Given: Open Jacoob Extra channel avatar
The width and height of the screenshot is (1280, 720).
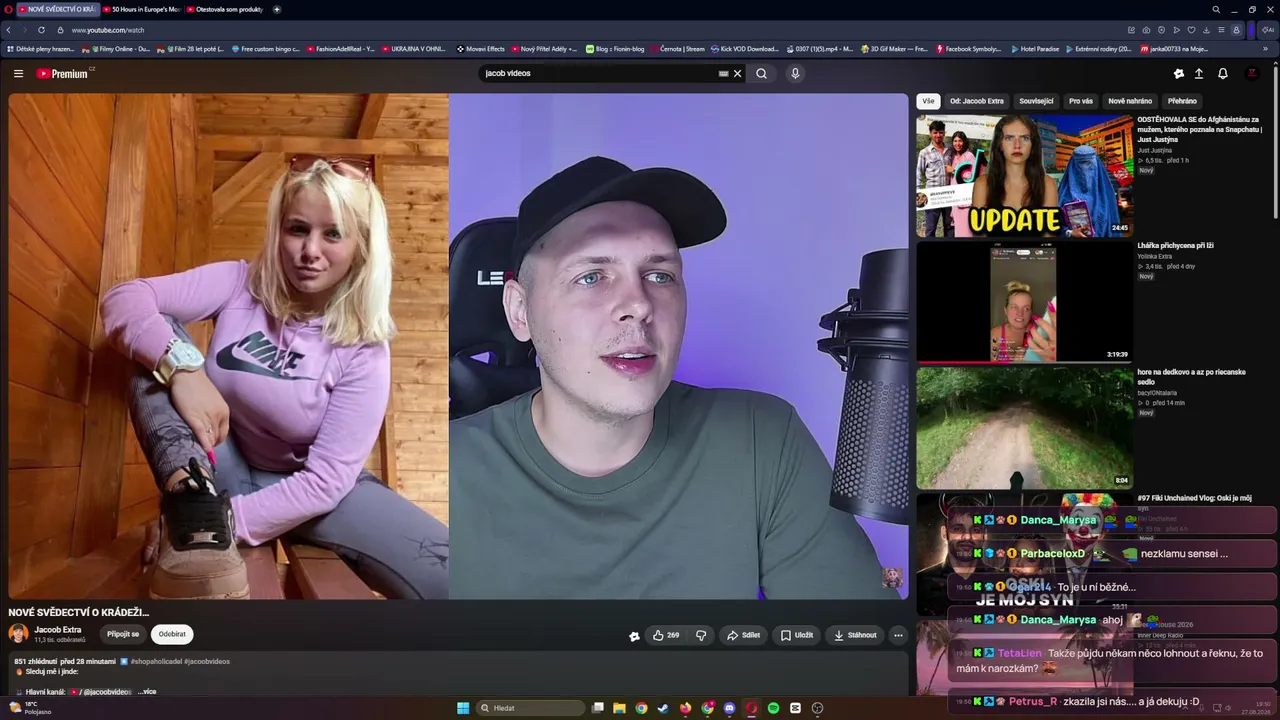Looking at the screenshot, I should coord(19,633).
